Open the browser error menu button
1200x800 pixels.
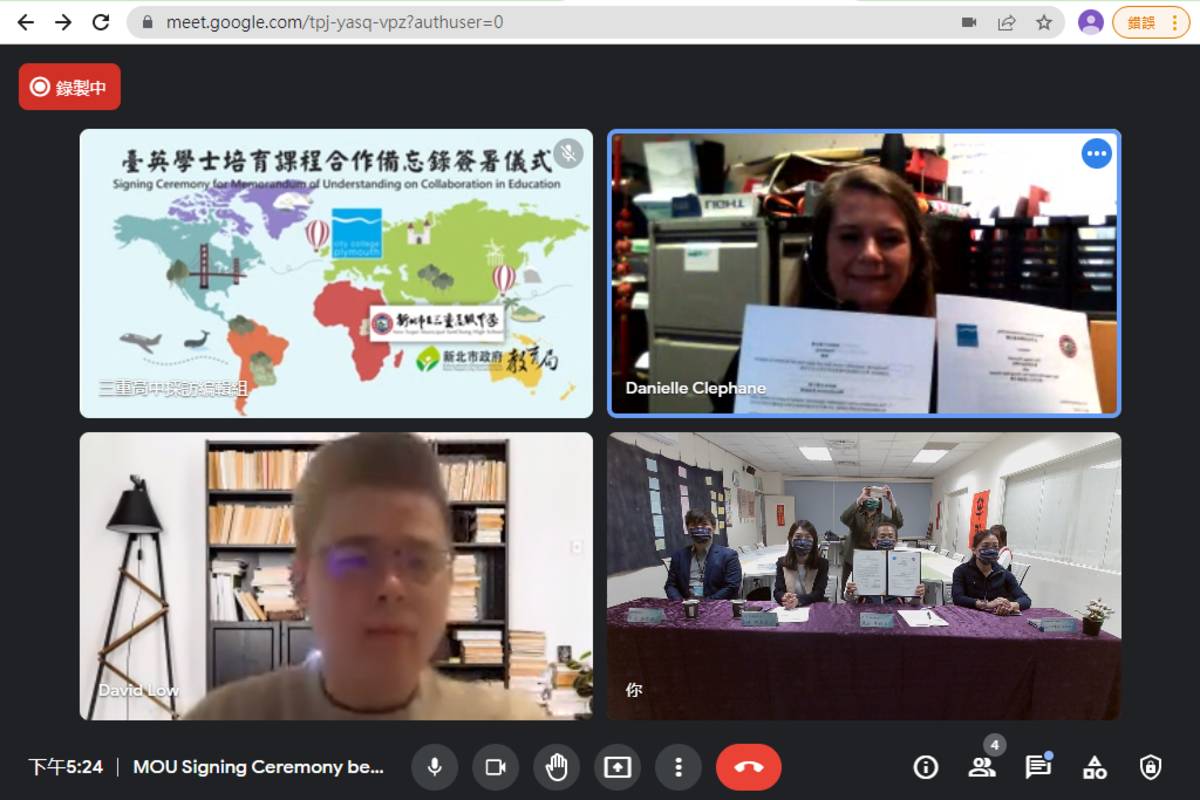1151,22
